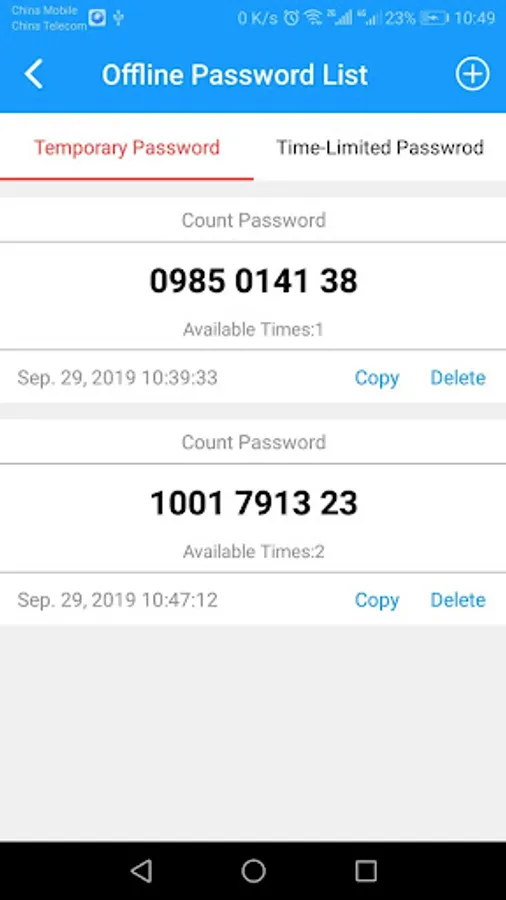The image size is (506, 900).
Task: Switch to Time-Limited Password tab
Action: point(380,148)
